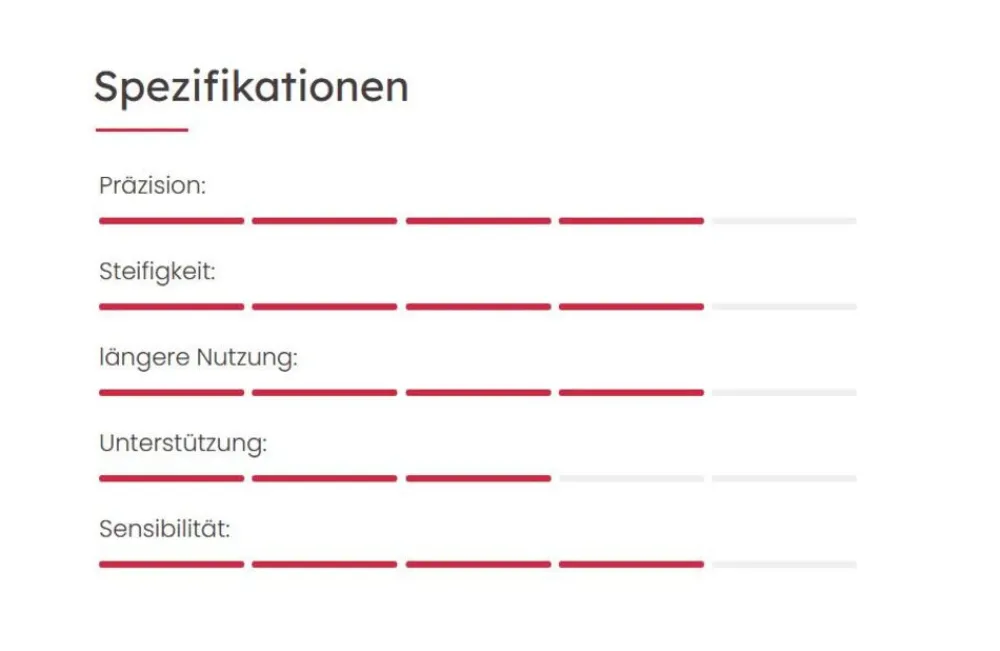Click the first segment of Sensibilität bar
This screenshot has width=1000, height=651.
[171, 565]
